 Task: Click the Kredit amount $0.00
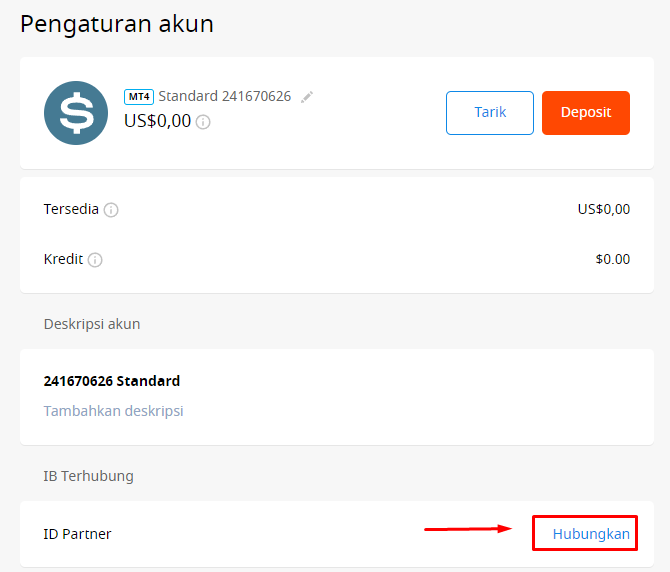pos(612,259)
